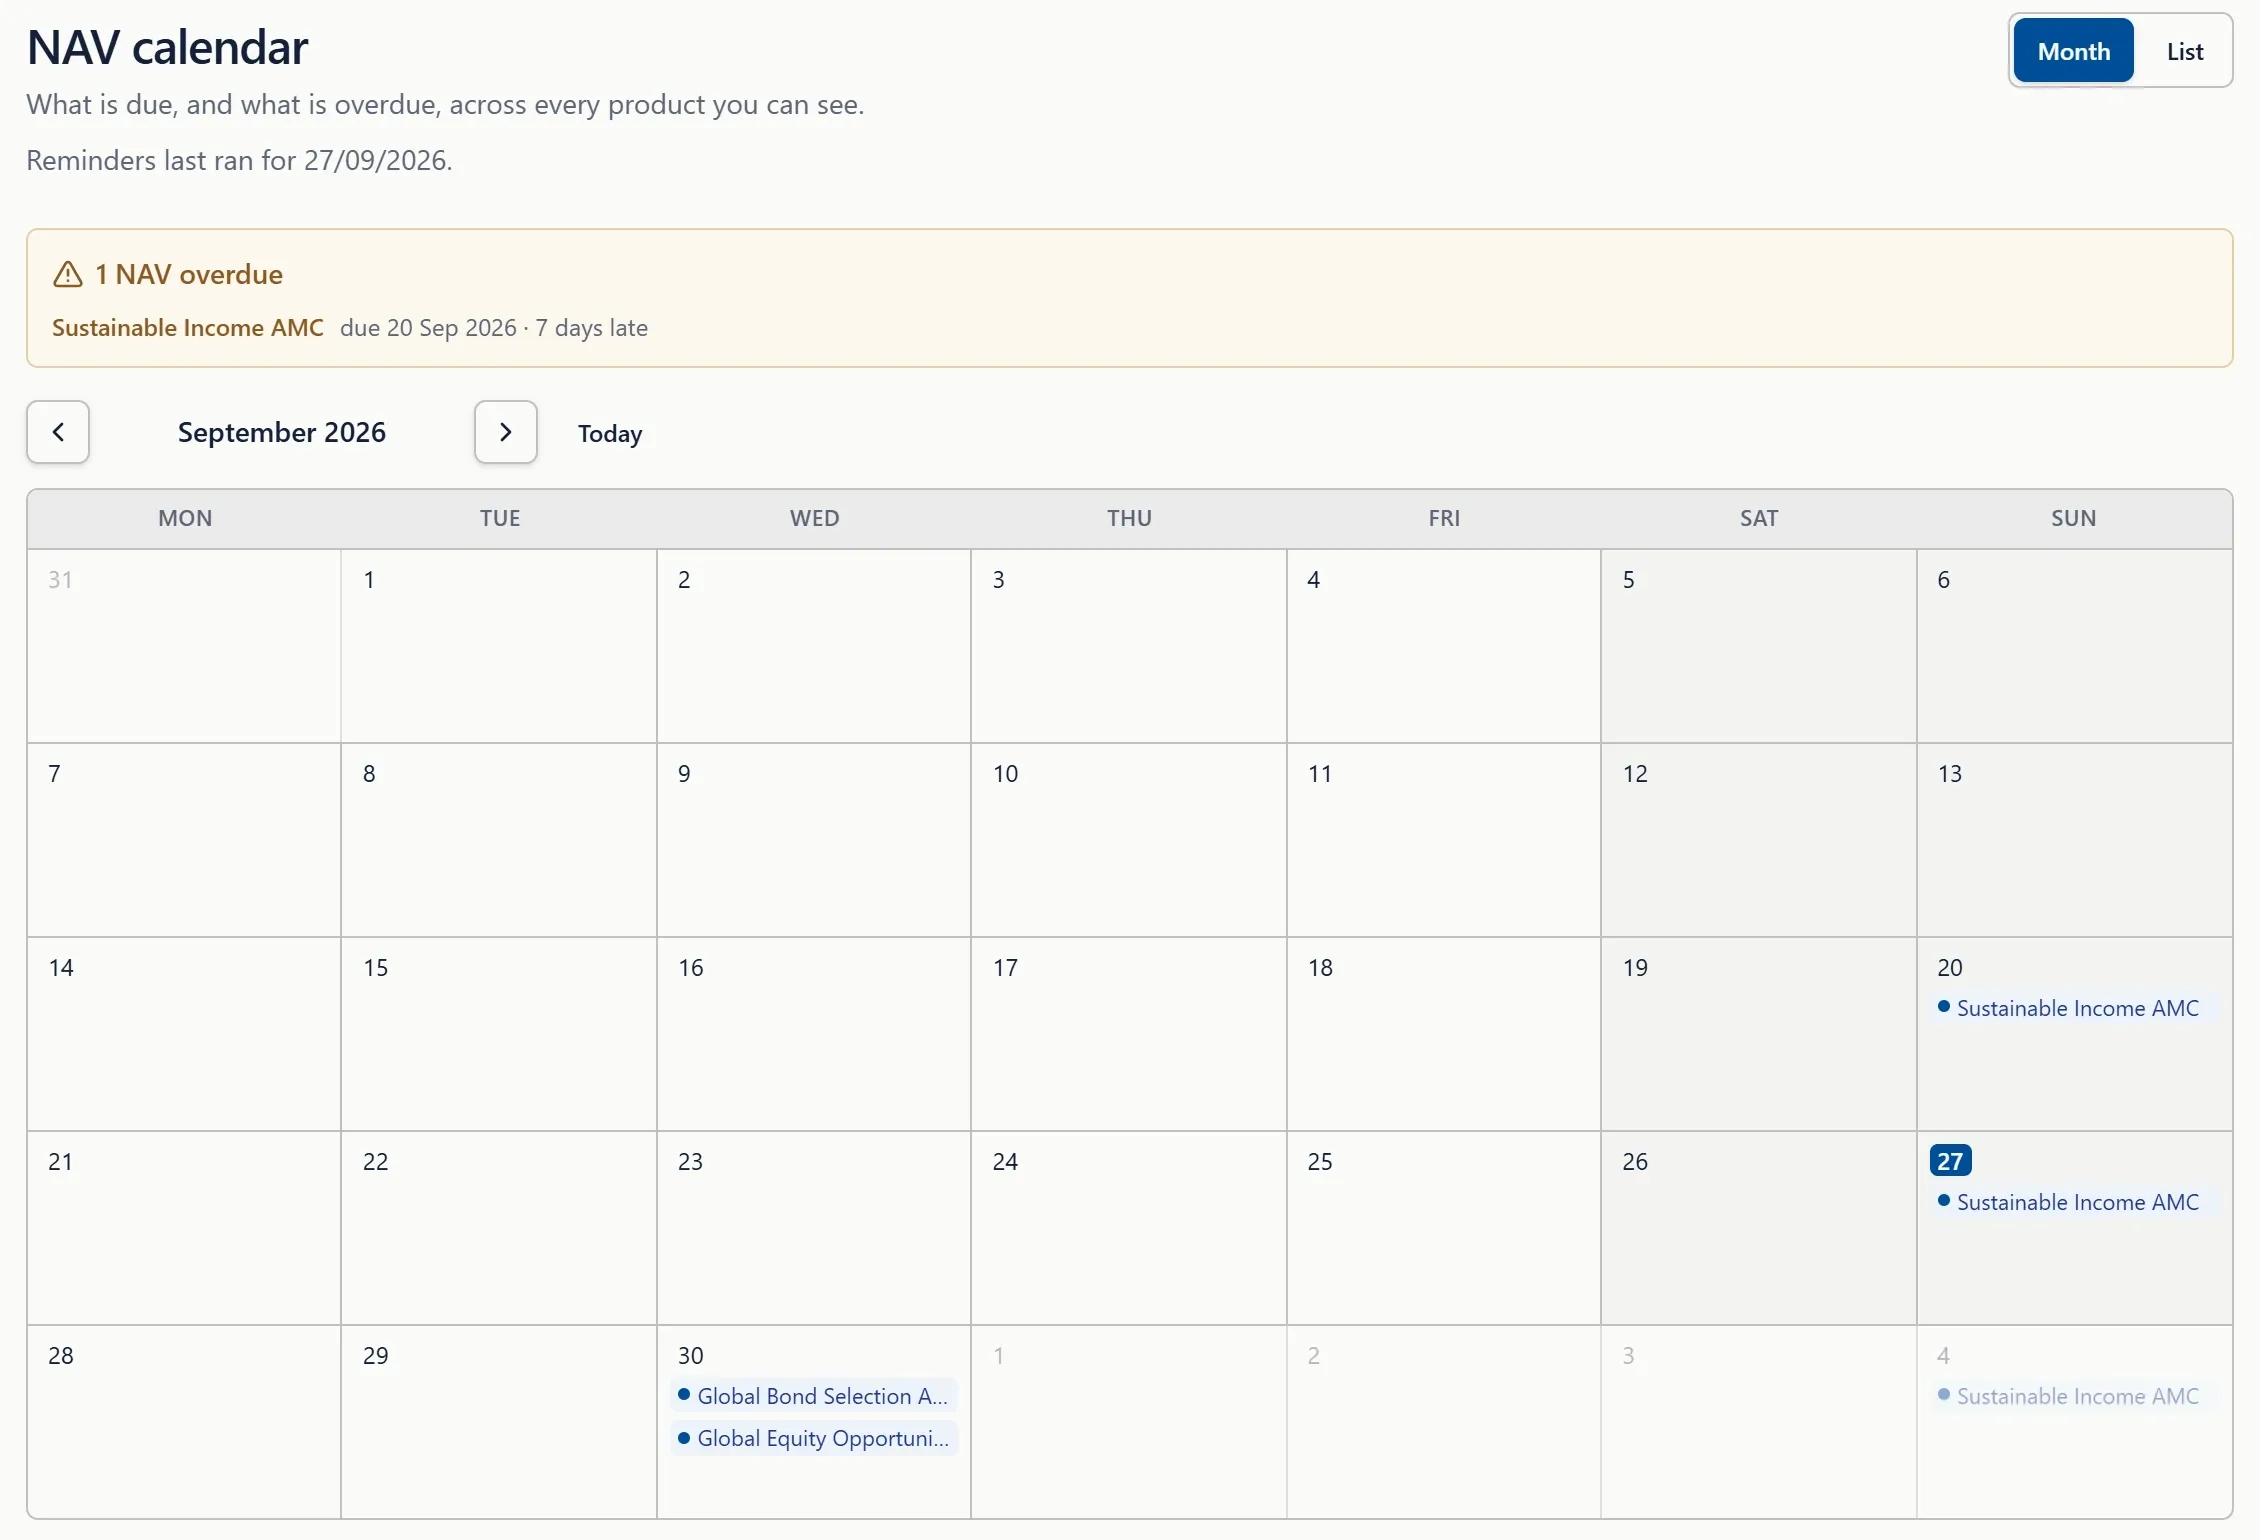Click day 20 number

(1950, 967)
